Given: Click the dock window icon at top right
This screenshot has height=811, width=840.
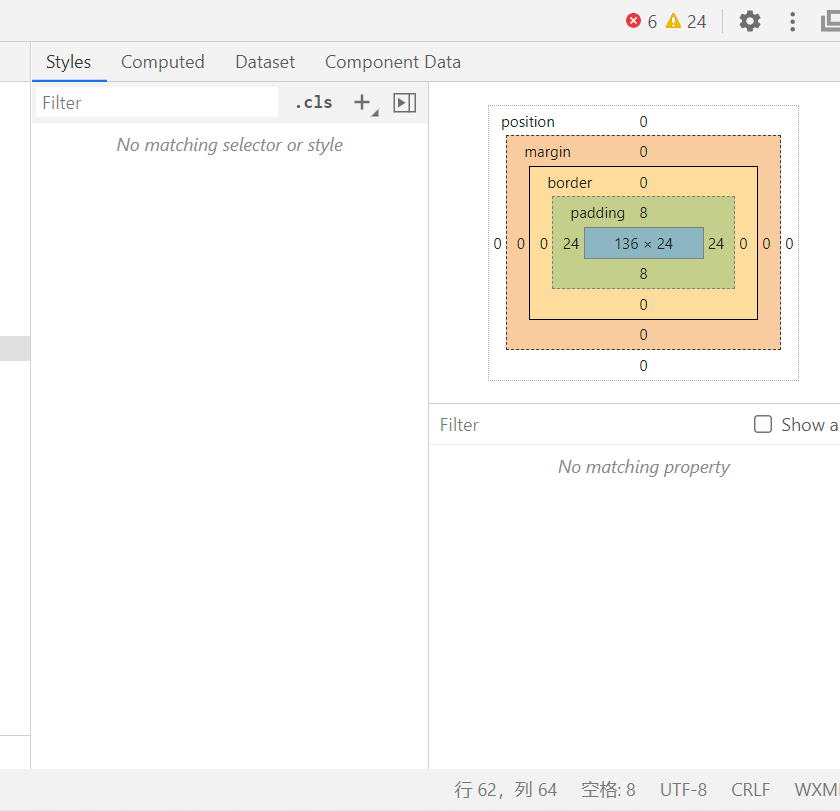Looking at the screenshot, I should click(x=831, y=21).
